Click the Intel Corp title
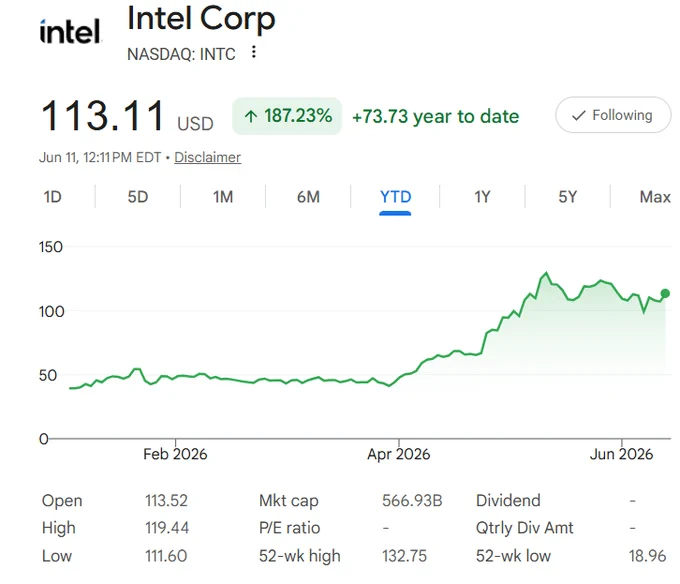This screenshot has height=584, width=680. pos(201,20)
